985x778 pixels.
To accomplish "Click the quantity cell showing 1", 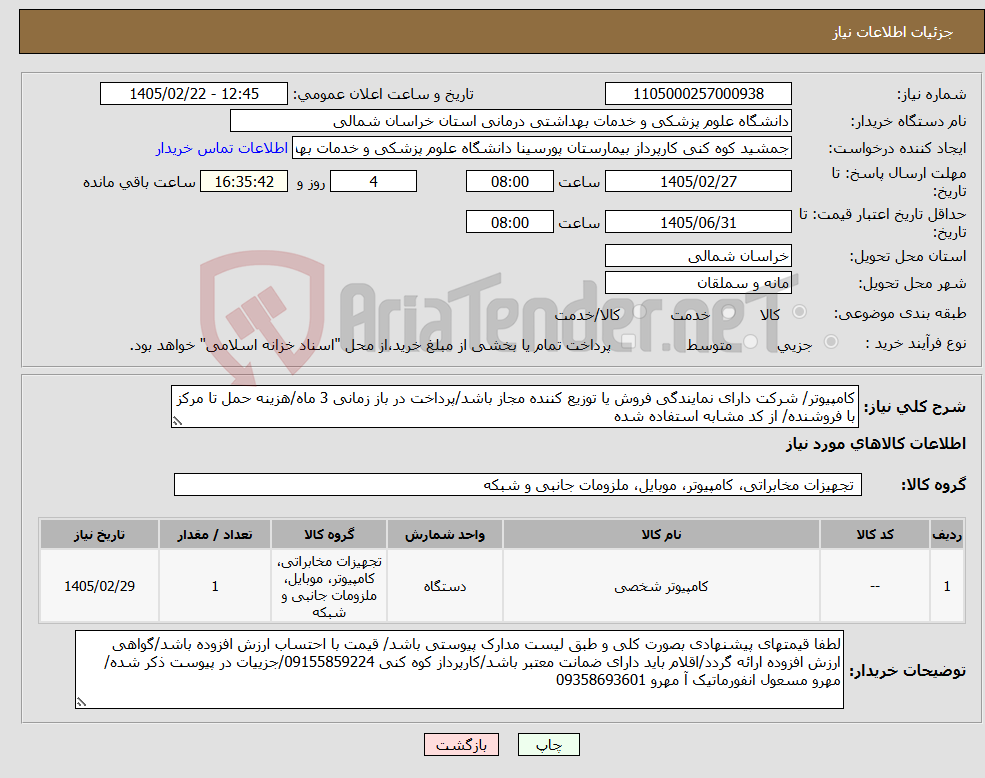I will [x=215, y=586].
